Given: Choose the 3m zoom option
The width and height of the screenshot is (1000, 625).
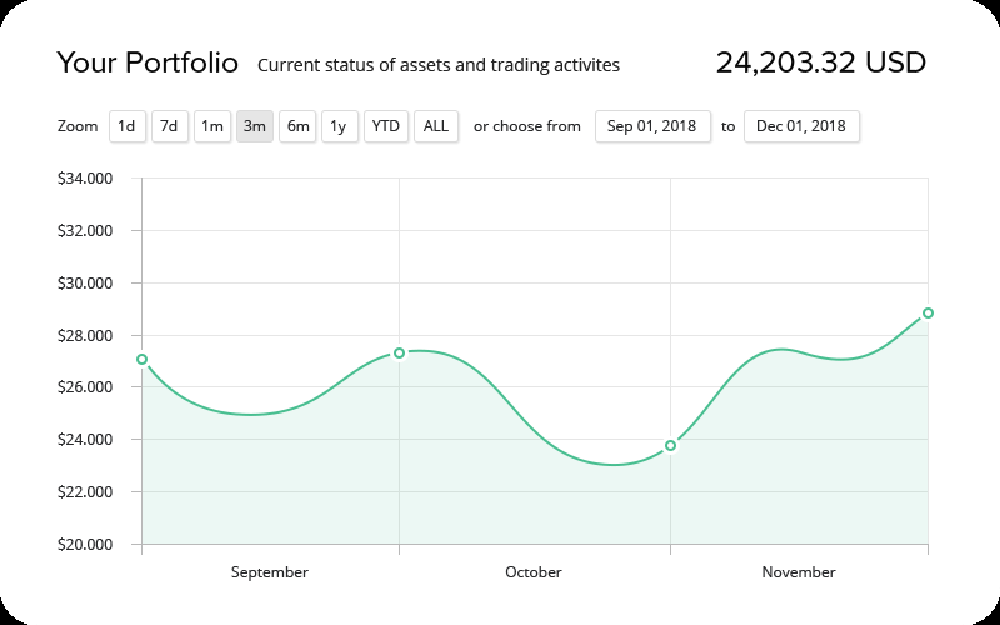Looking at the screenshot, I should (x=254, y=126).
